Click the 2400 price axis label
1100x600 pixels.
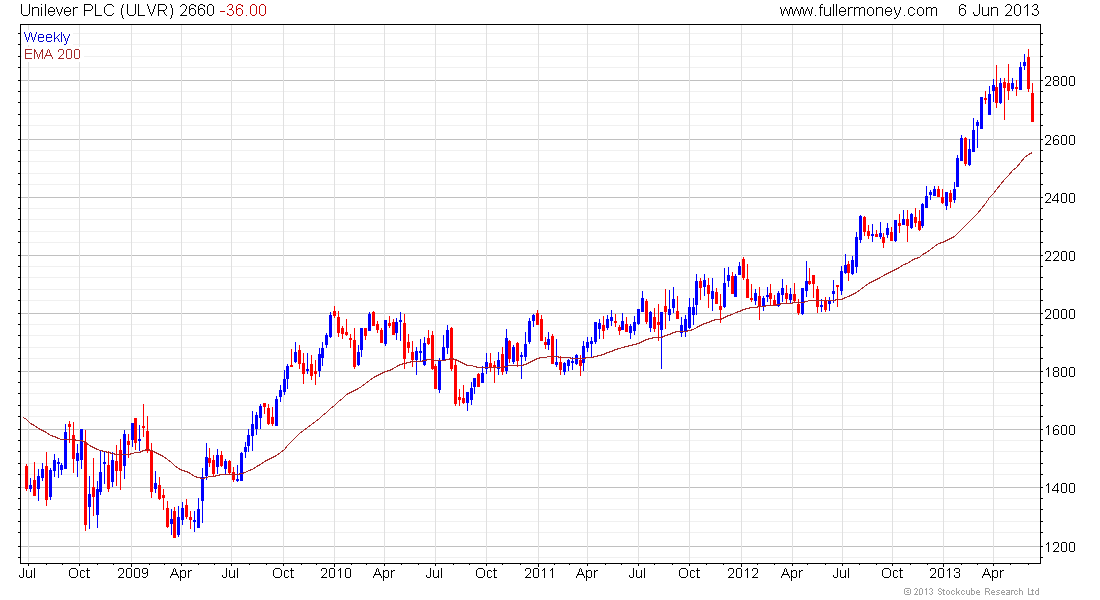1060,198
